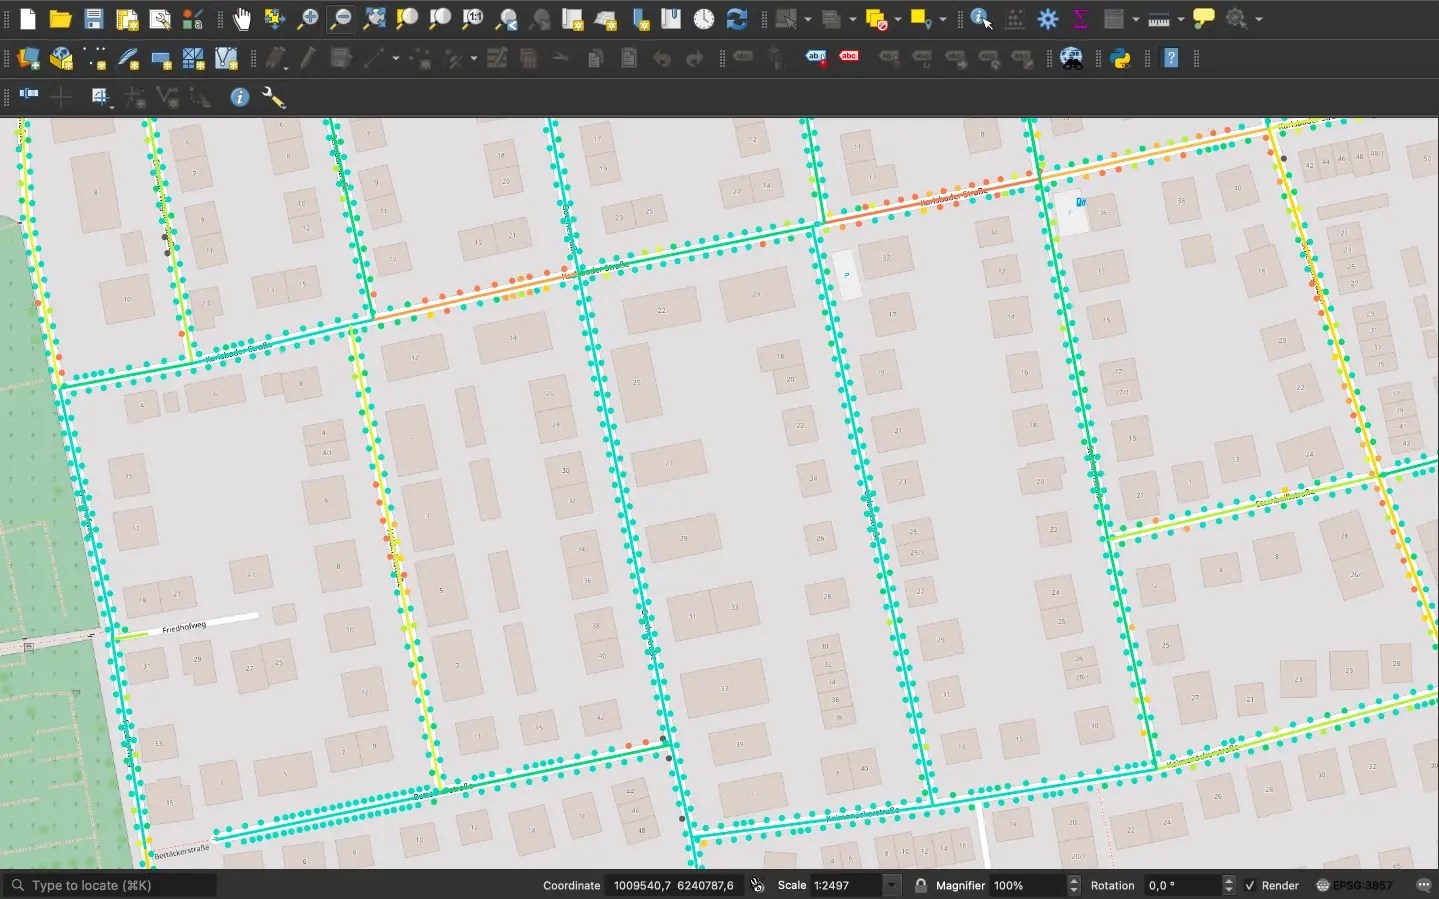Zoom to native resolution 1:1
Viewport: 1439px width, 899px height.
473,19
